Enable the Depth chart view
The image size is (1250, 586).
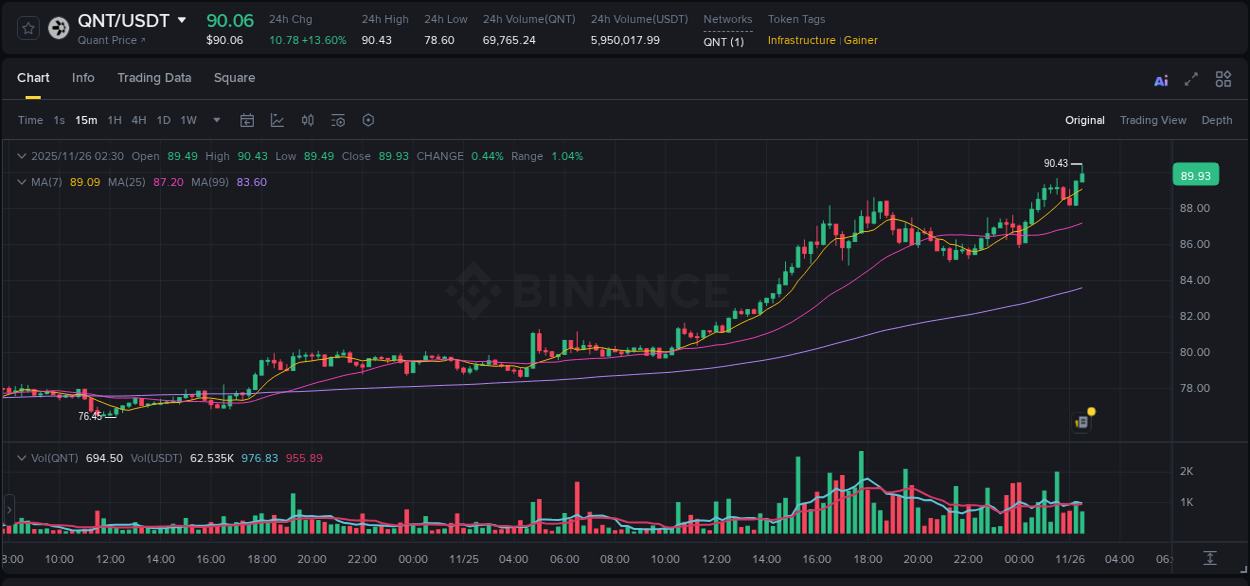click(x=1217, y=120)
